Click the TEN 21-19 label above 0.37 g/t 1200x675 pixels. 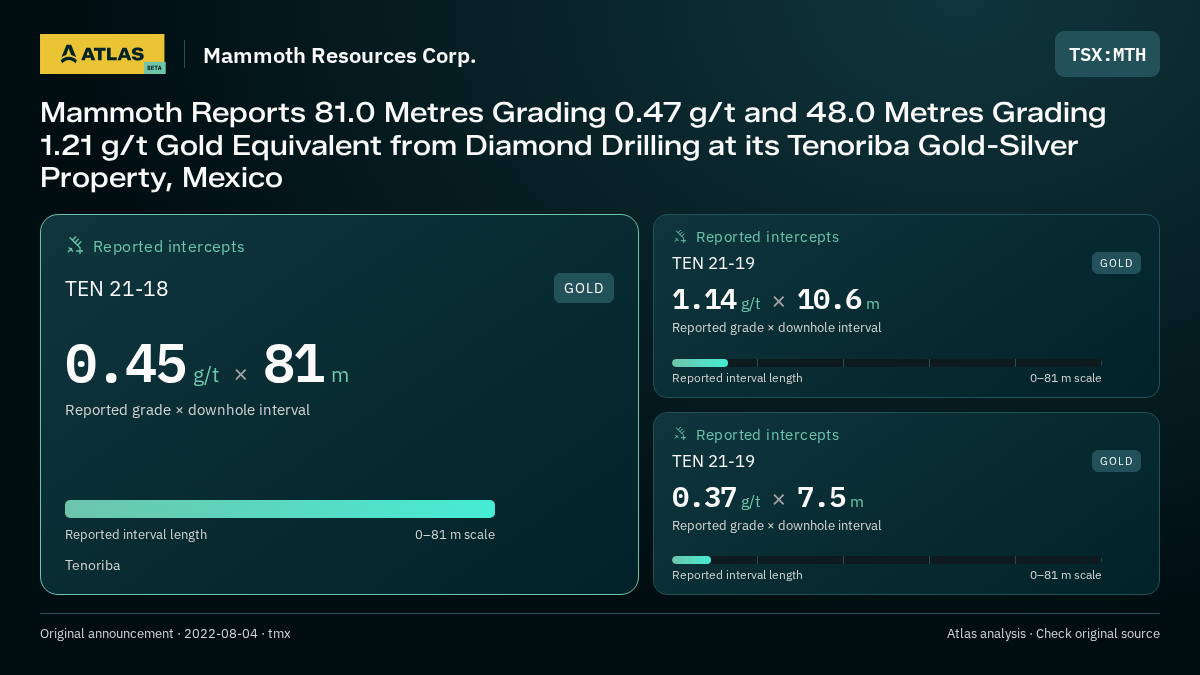(x=713, y=461)
